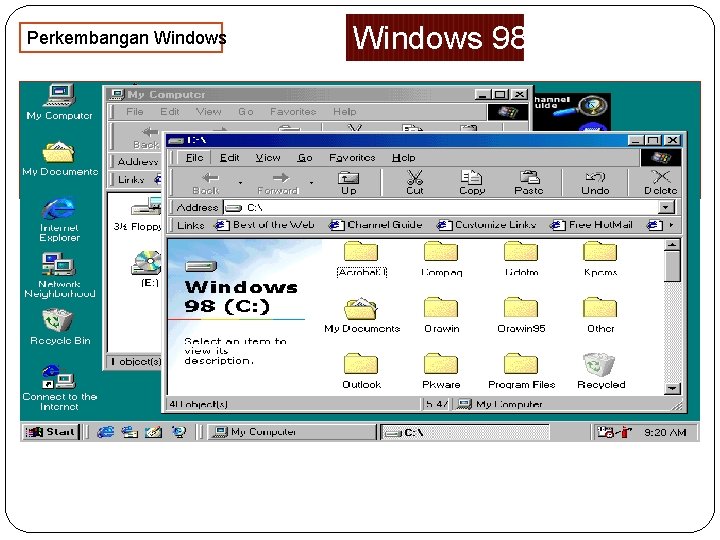Select the Acrobat folder
This screenshot has height=540, width=720.
[x=361, y=259]
